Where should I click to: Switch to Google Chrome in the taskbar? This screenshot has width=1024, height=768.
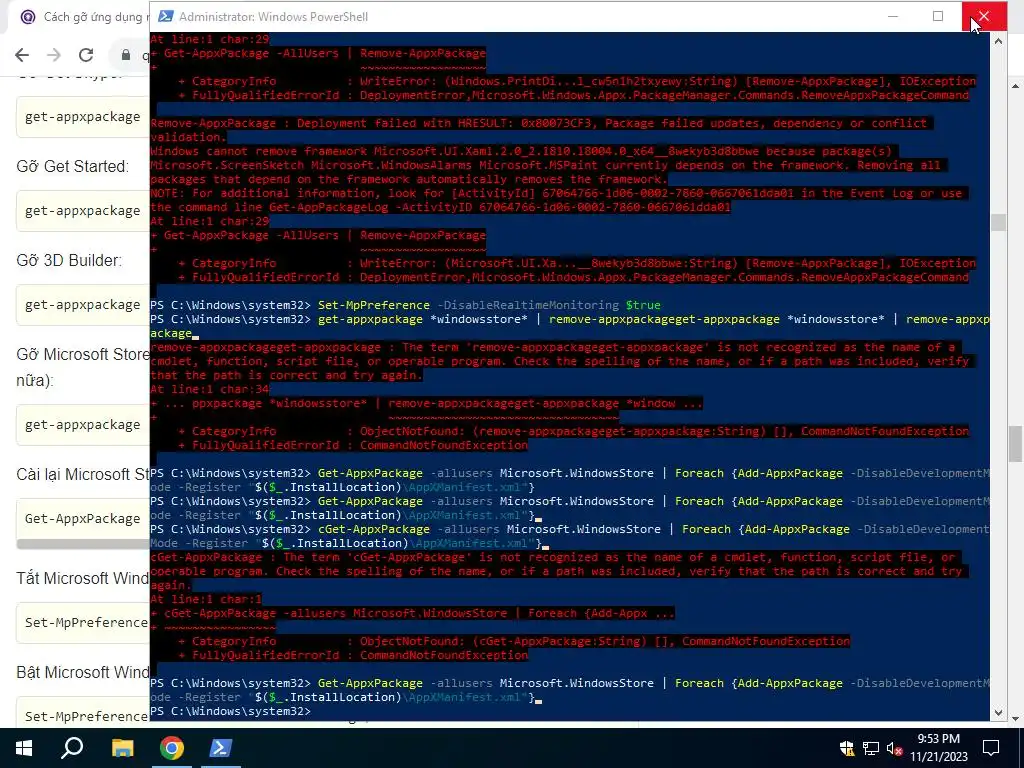[x=171, y=748]
